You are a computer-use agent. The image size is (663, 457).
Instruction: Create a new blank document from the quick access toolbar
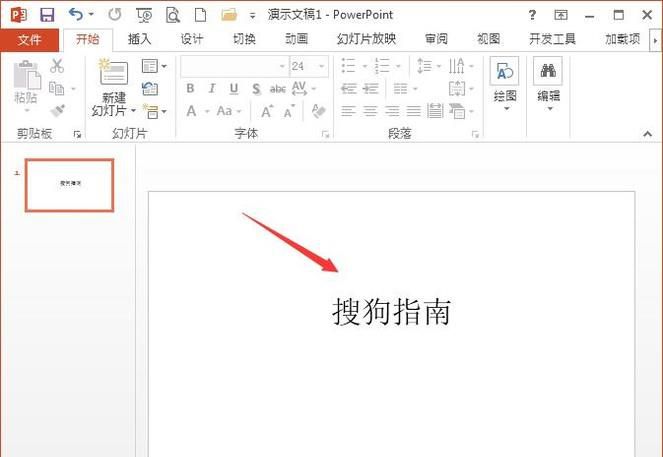pyautogui.click(x=200, y=15)
